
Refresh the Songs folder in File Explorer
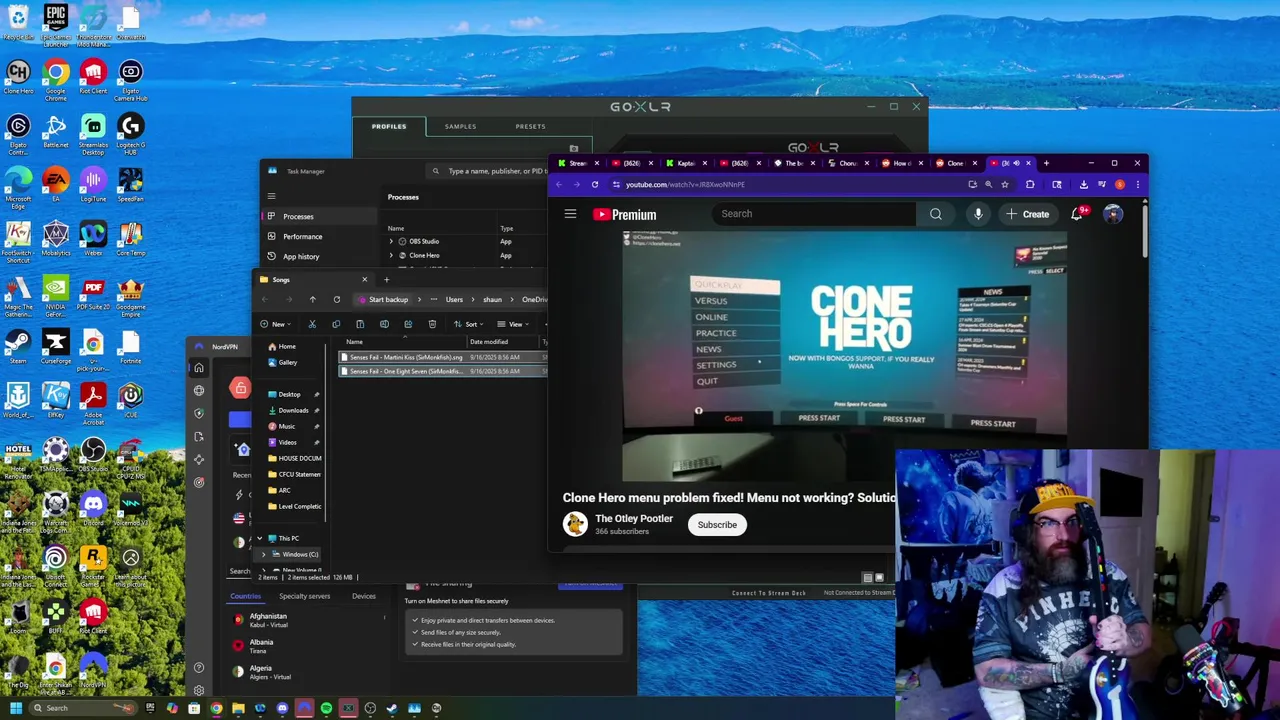(336, 299)
